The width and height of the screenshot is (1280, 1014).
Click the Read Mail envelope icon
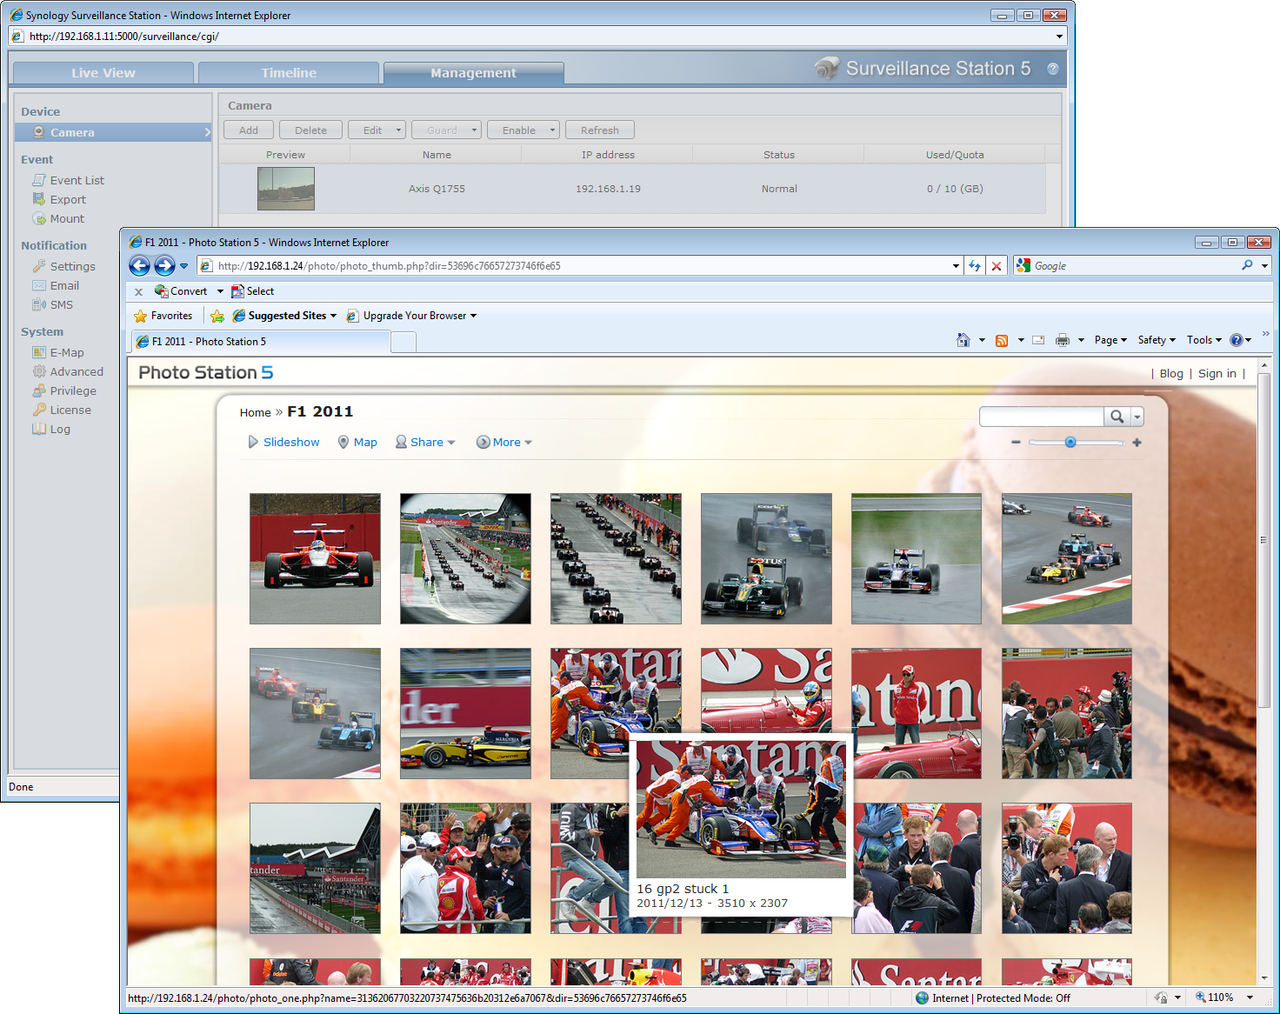1038,340
